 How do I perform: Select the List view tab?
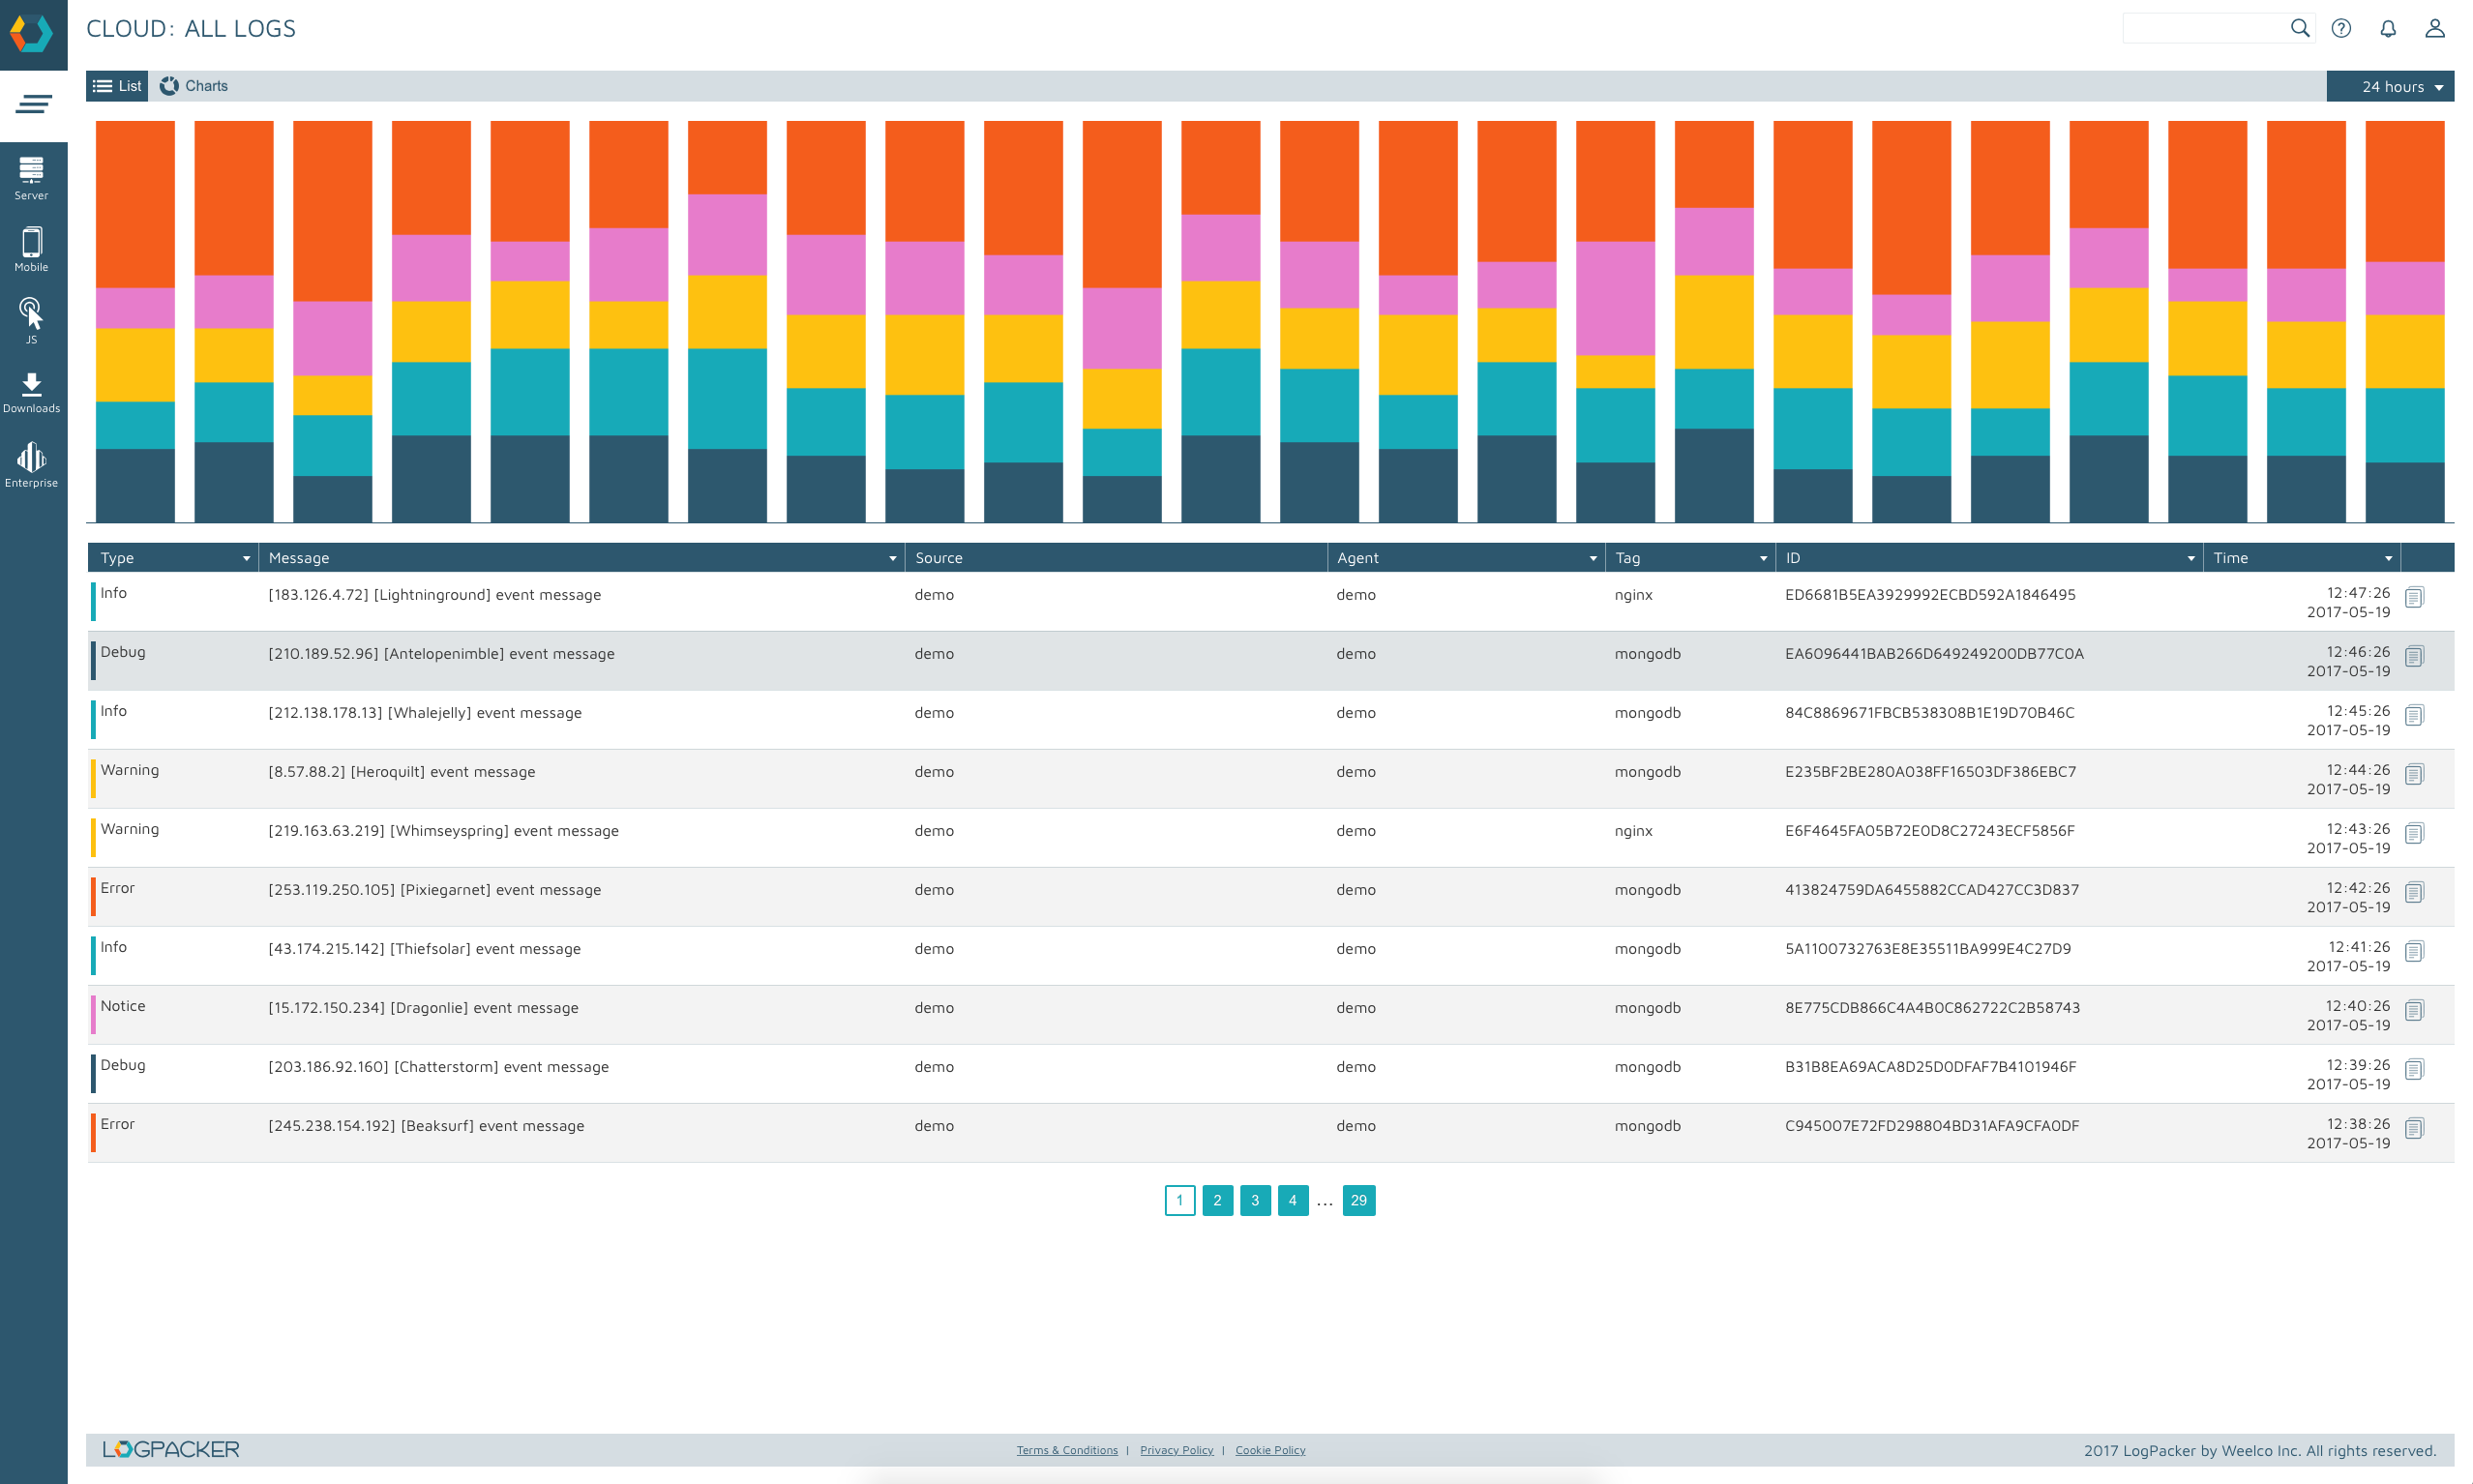(116, 86)
